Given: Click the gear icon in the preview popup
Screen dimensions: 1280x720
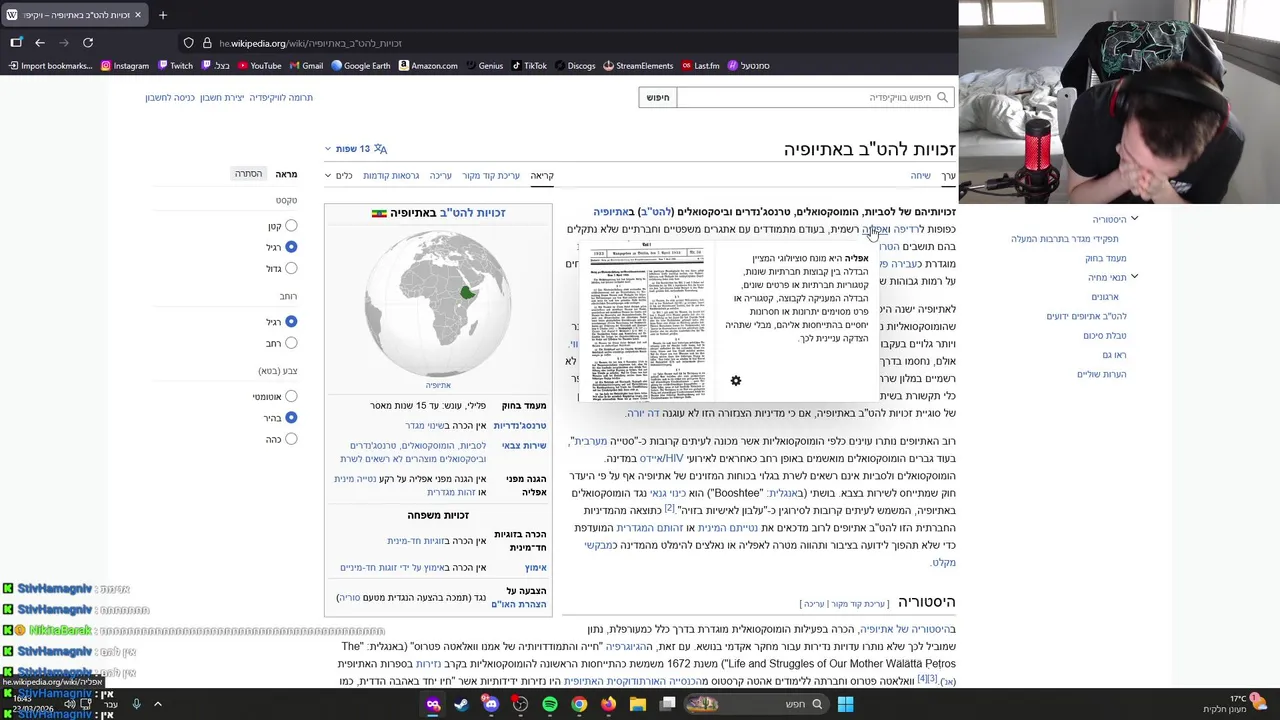Looking at the screenshot, I should pyautogui.click(x=736, y=381).
